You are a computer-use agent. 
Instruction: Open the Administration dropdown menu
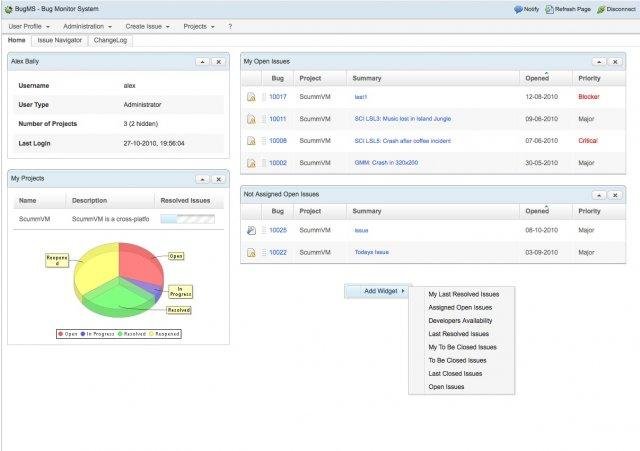point(87,27)
